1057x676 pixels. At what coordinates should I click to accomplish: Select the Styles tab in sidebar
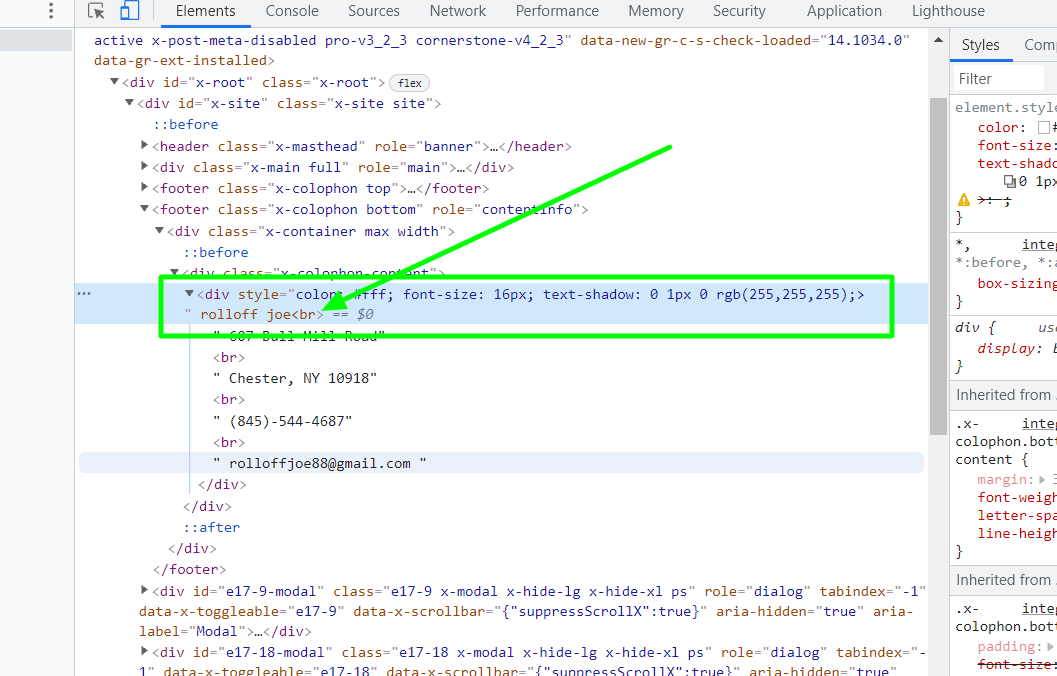(980, 45)
